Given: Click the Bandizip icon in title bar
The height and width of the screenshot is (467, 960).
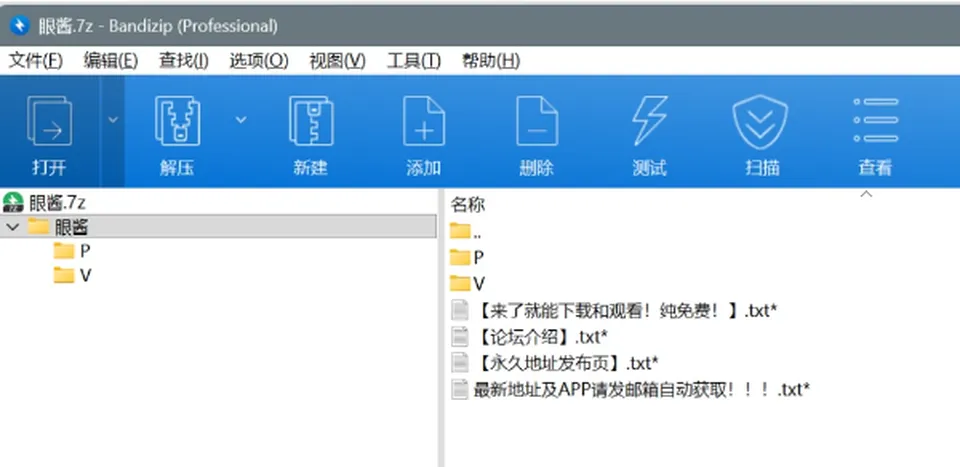Looking at the screenshot, I should (x=20, y=26).
